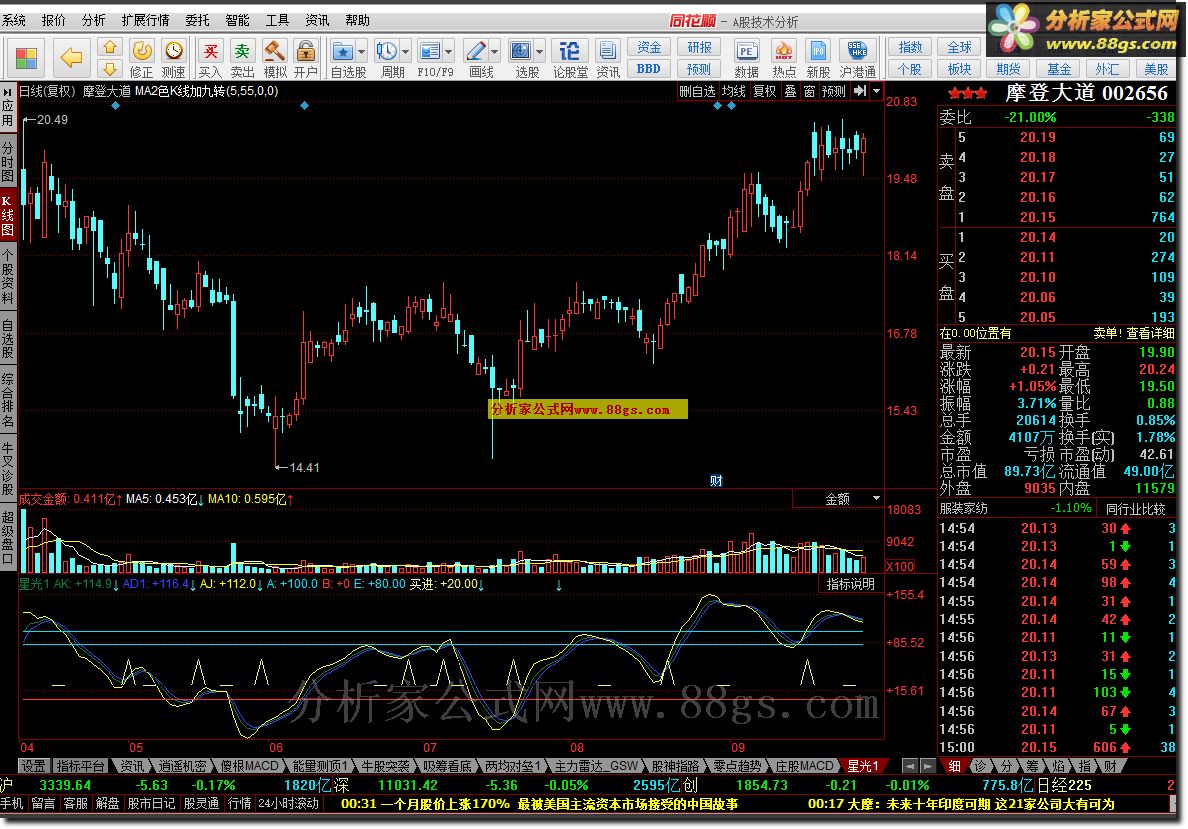Toggle the 叠 overlay chart option

(790, 91)
